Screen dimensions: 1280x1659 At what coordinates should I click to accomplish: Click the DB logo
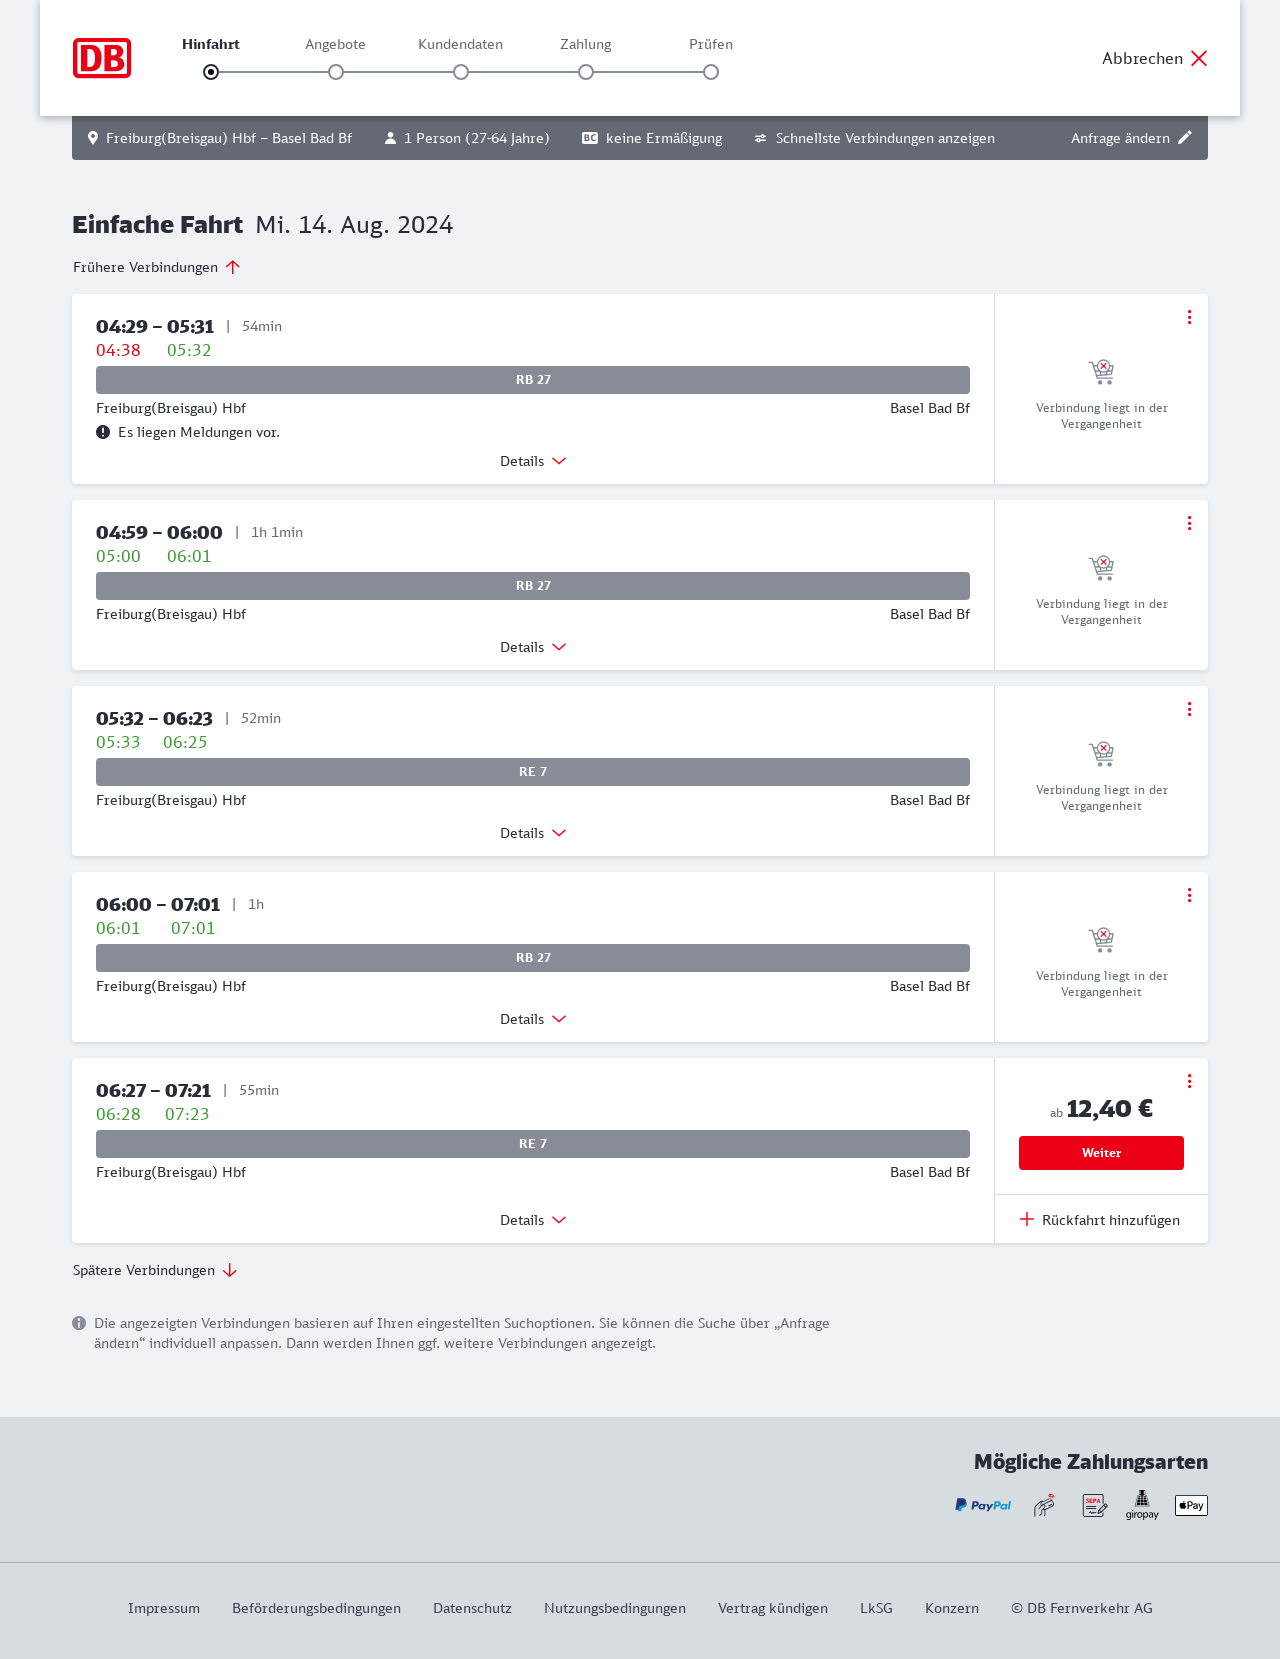pos(102,58)
